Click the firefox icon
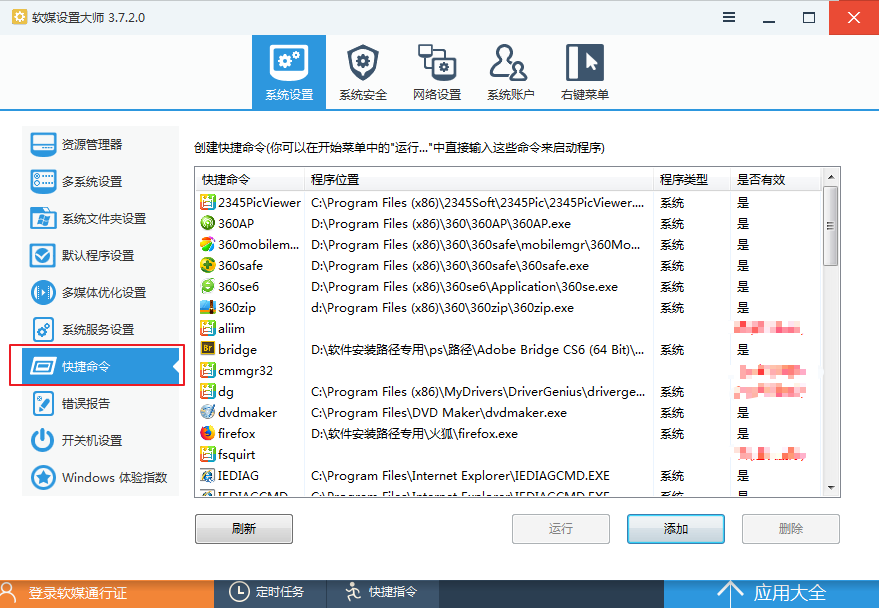The image size is (879, 608). point(208,433)
